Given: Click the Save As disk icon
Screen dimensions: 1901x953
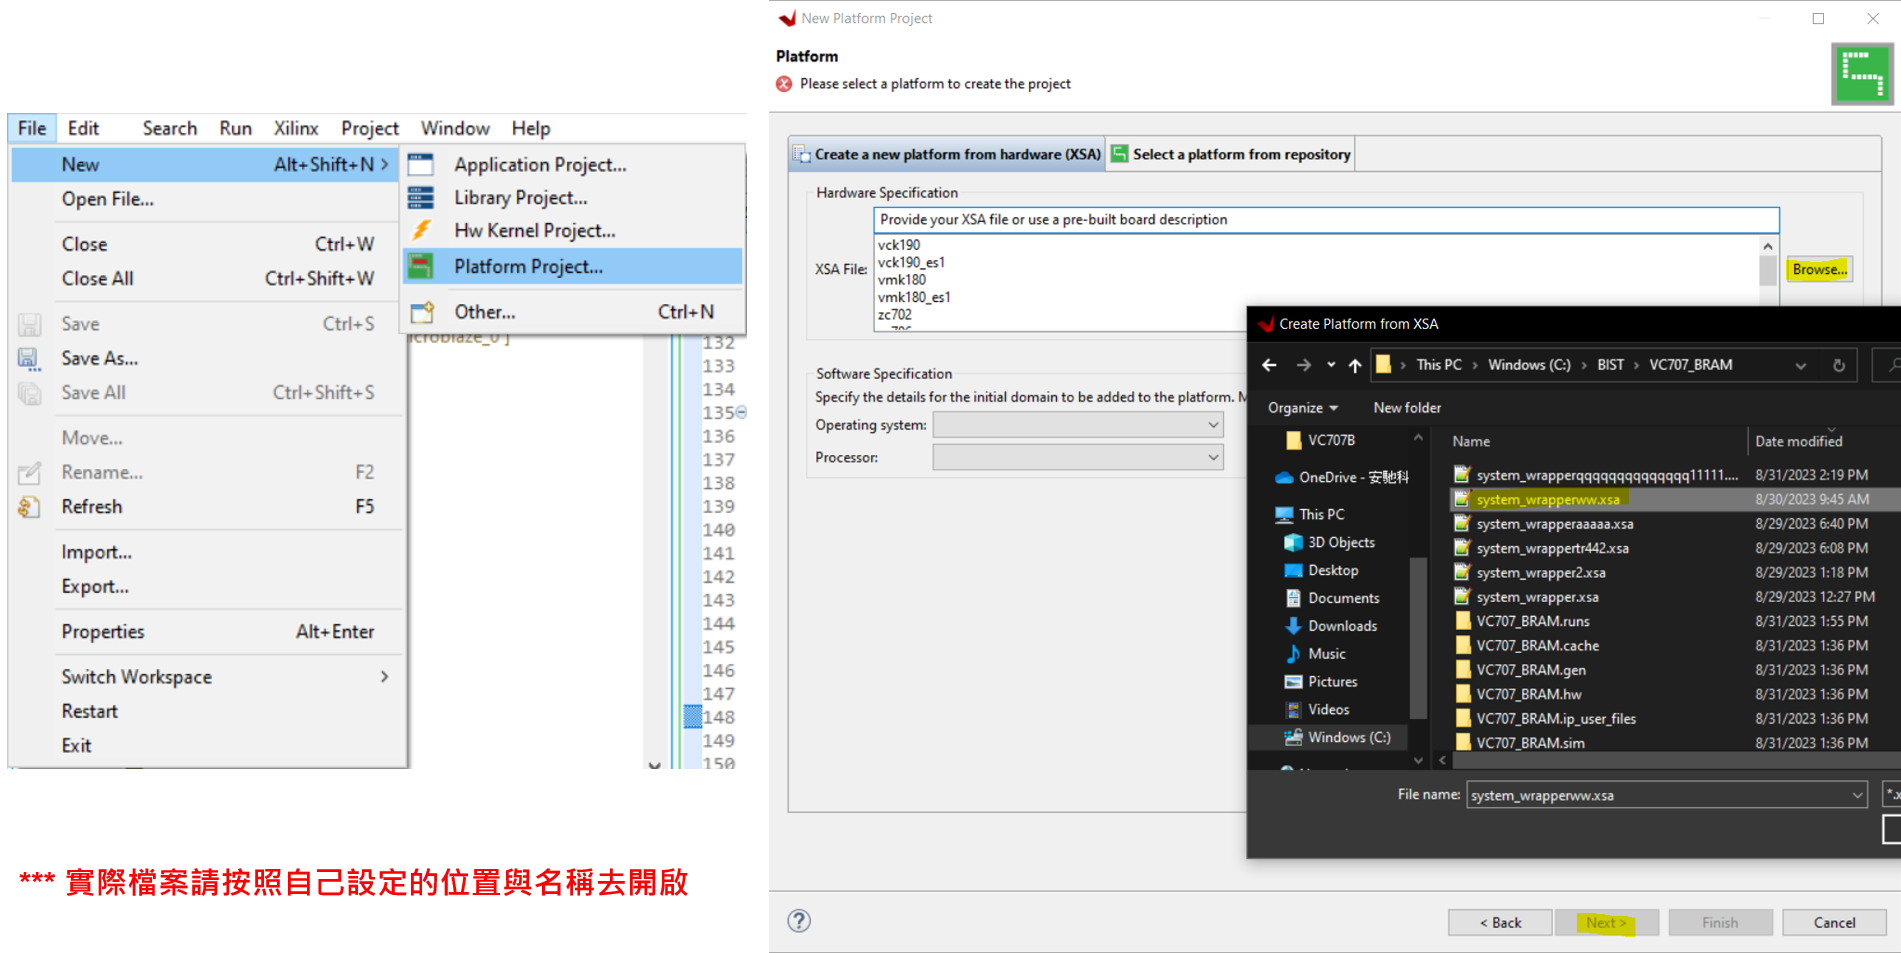Looking at the screenshot, I should [28, 358].
